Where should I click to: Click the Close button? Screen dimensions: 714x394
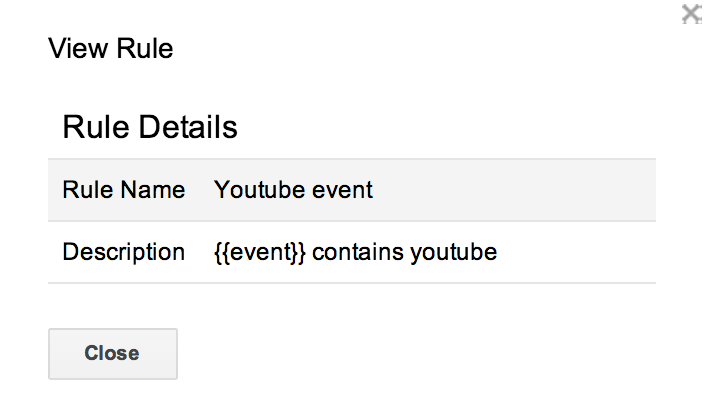tap(113, 353)
